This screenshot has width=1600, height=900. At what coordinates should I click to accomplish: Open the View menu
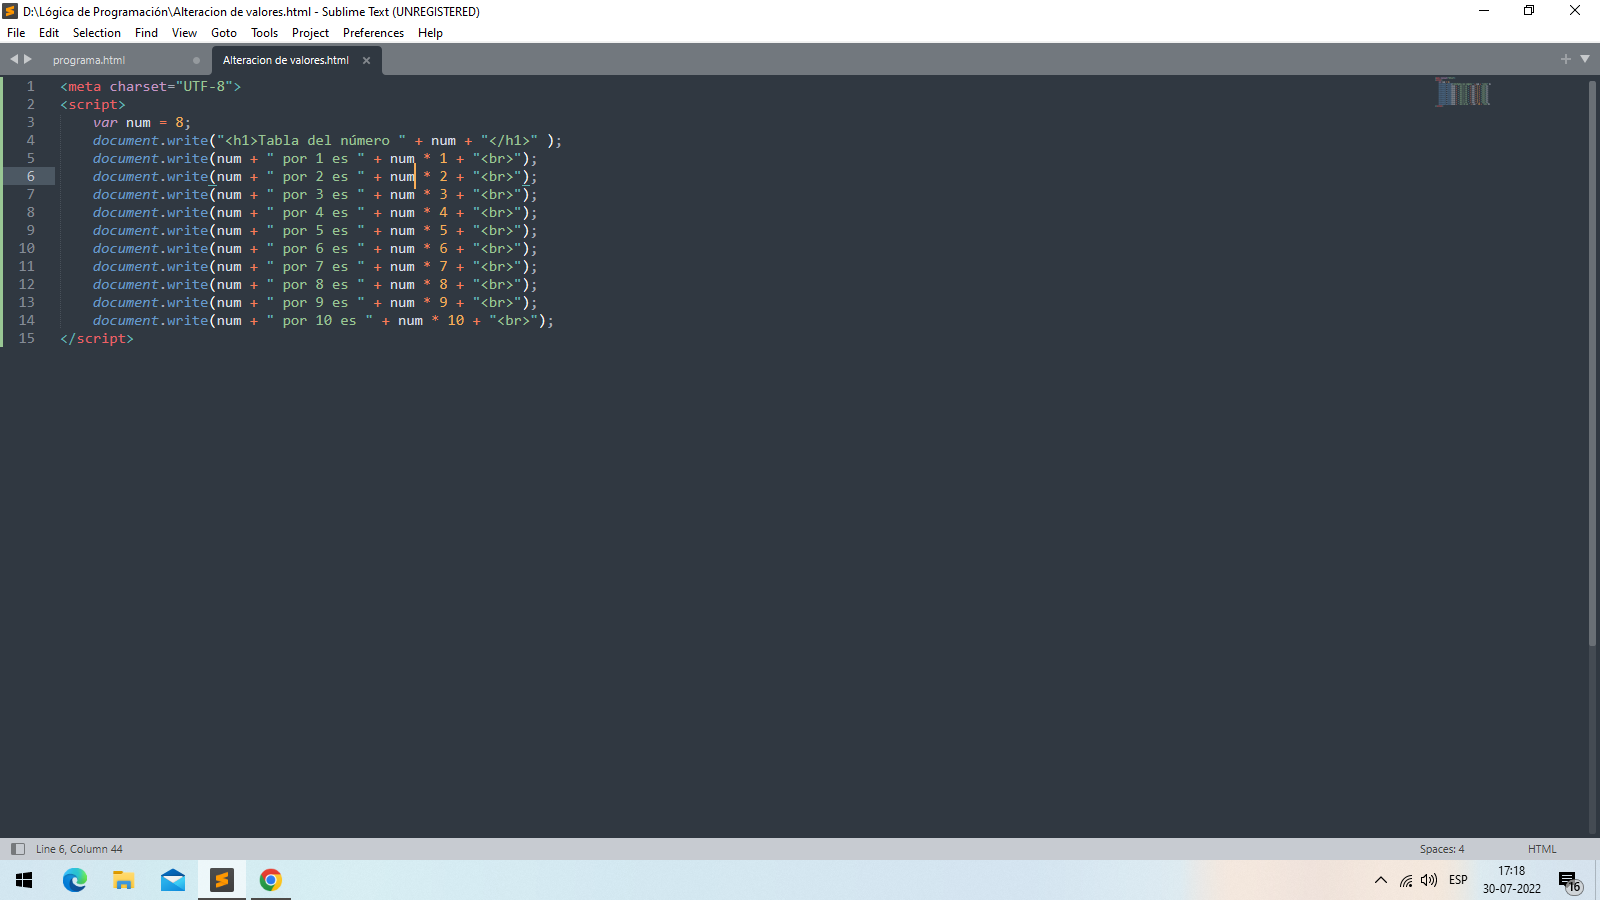(184, 33)
